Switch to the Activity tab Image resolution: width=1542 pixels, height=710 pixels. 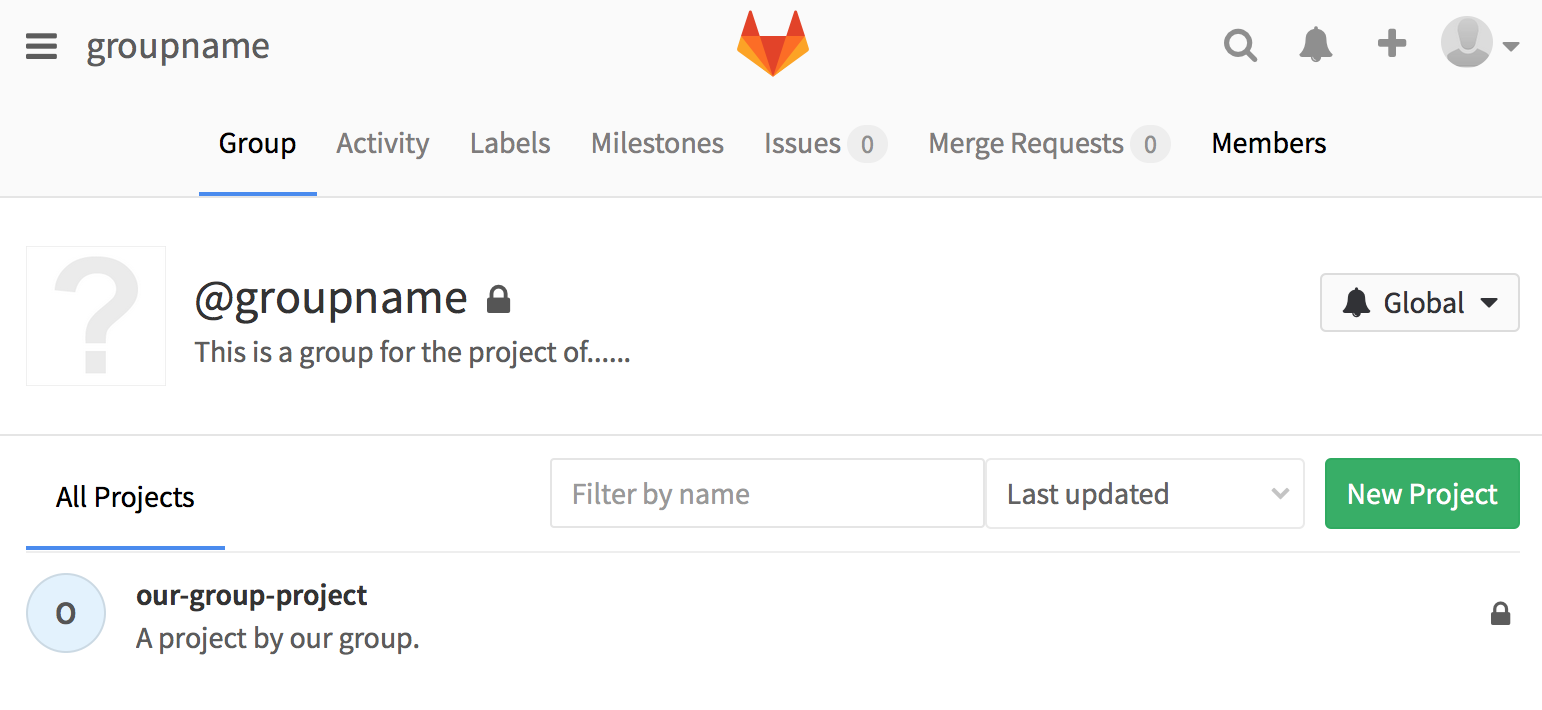coord(382,144)
